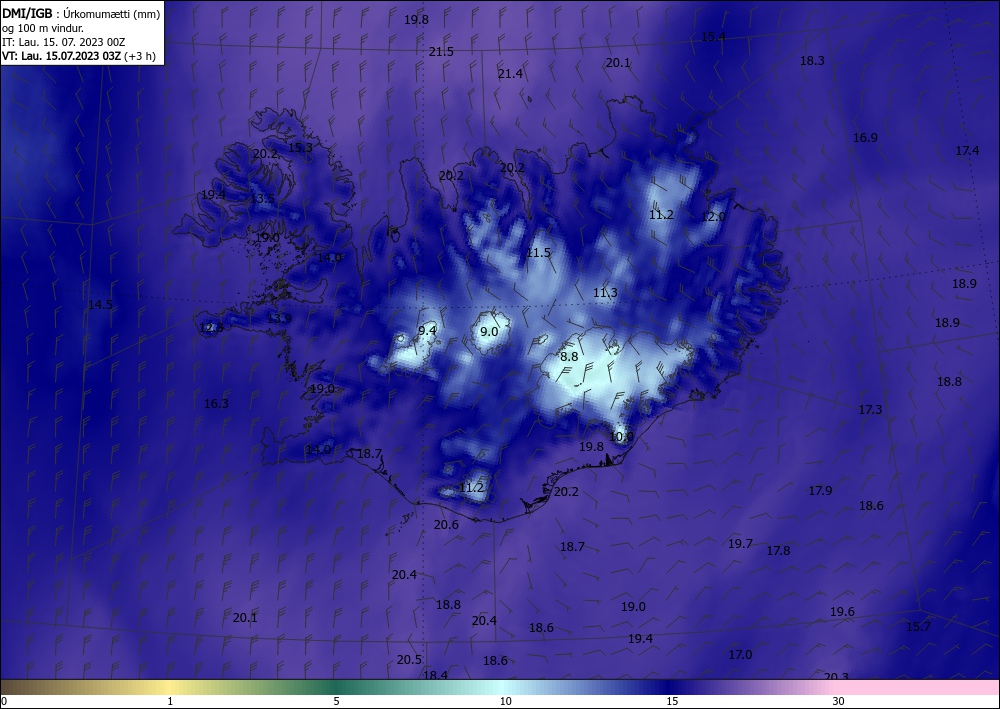Click the title text 'DMI/IGB : Úrkomumætti (mm)'
The image size is (1000, 709).
pos(81,14)
